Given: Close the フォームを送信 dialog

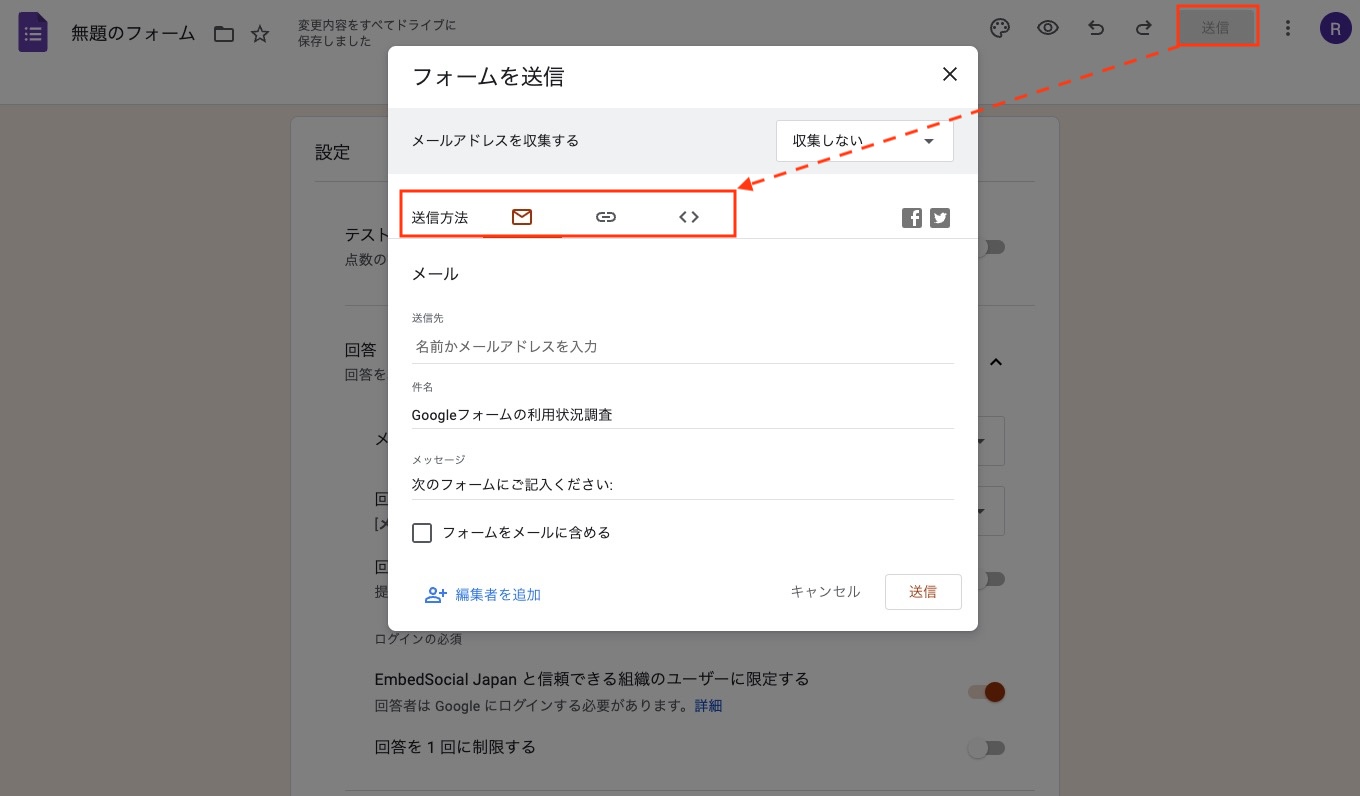Looking at the screenshot, I should point(949,74).
